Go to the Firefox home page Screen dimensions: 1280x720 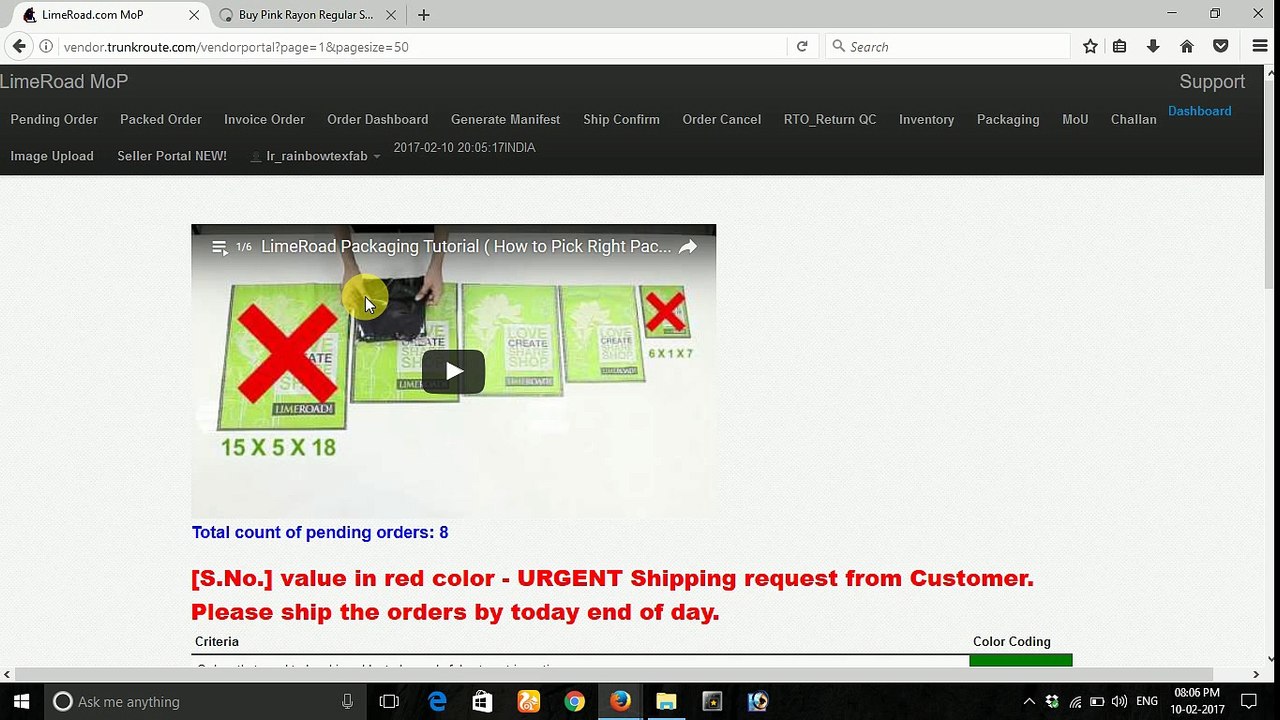(1187, 46)
